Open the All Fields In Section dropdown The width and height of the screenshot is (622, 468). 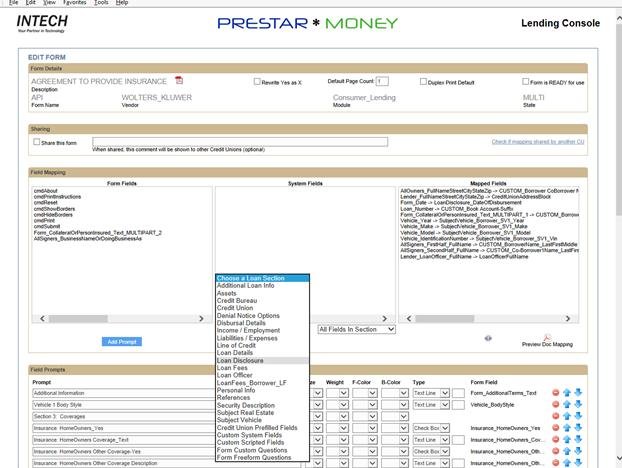pos(356,329)
